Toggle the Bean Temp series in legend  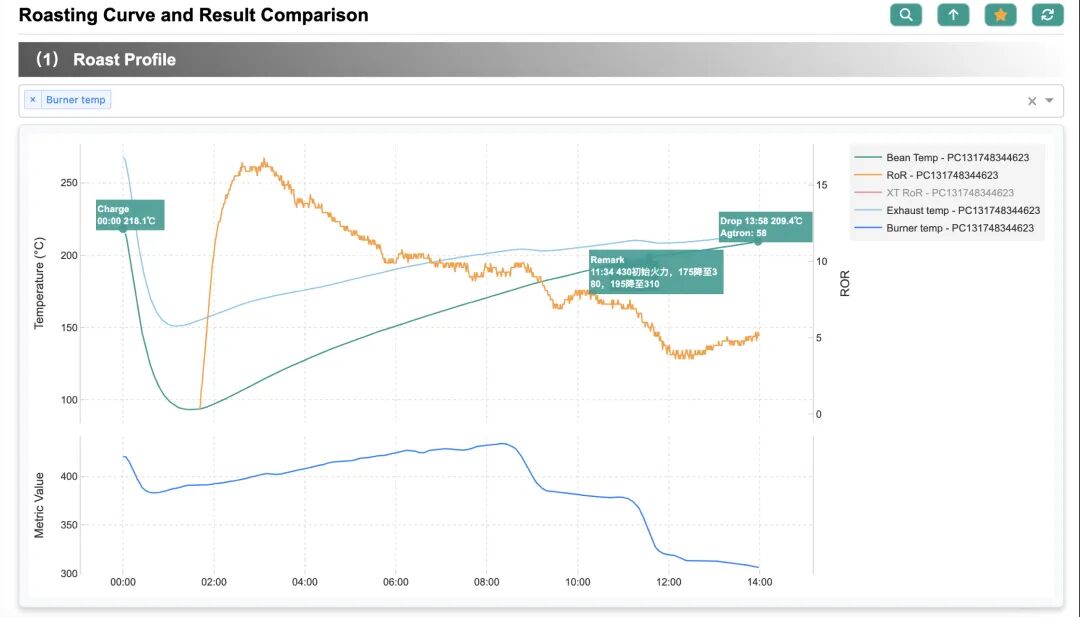[942, 158]
